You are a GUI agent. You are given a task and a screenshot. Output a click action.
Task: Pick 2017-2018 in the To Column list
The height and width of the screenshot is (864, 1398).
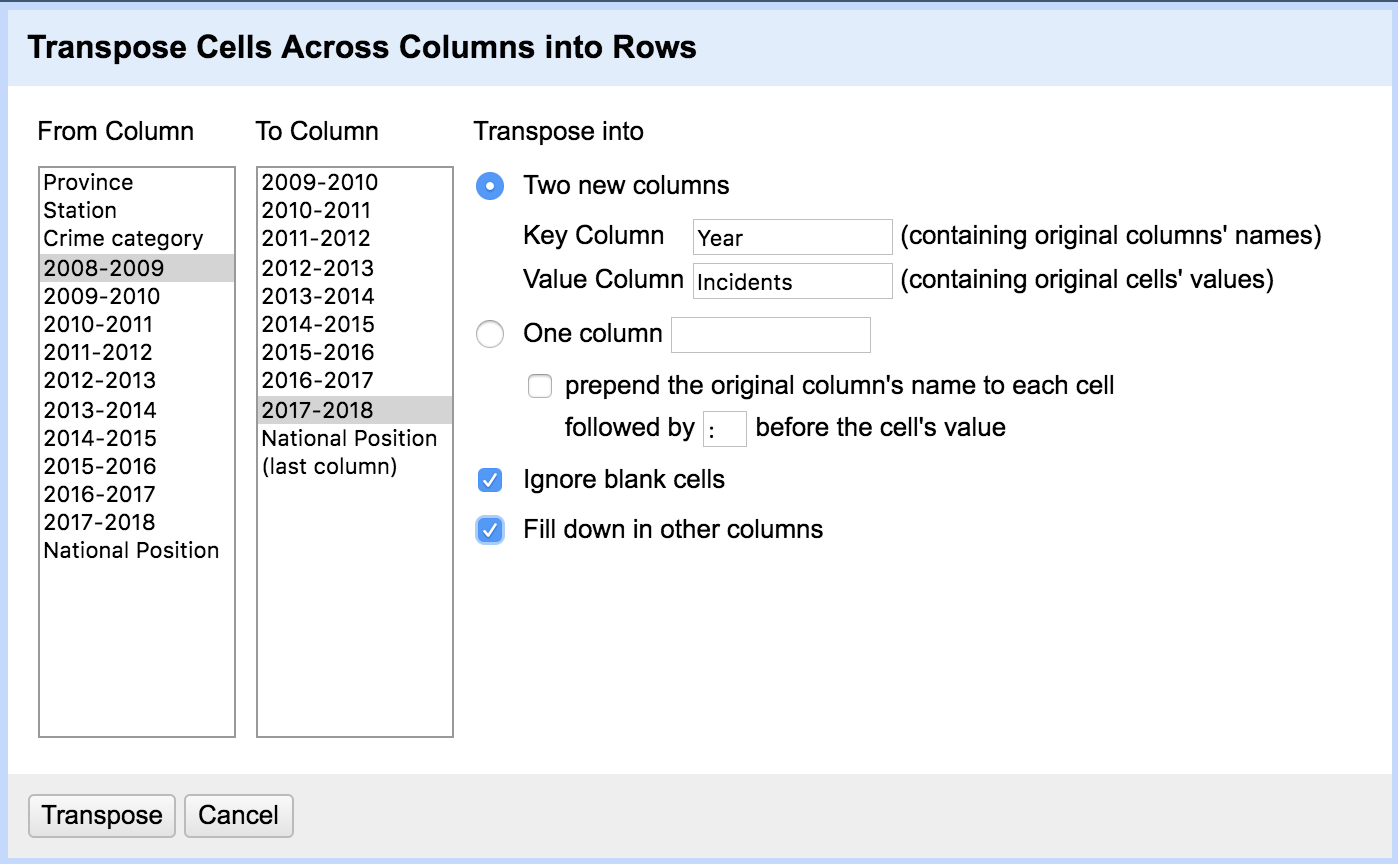(x=355, y=410)
